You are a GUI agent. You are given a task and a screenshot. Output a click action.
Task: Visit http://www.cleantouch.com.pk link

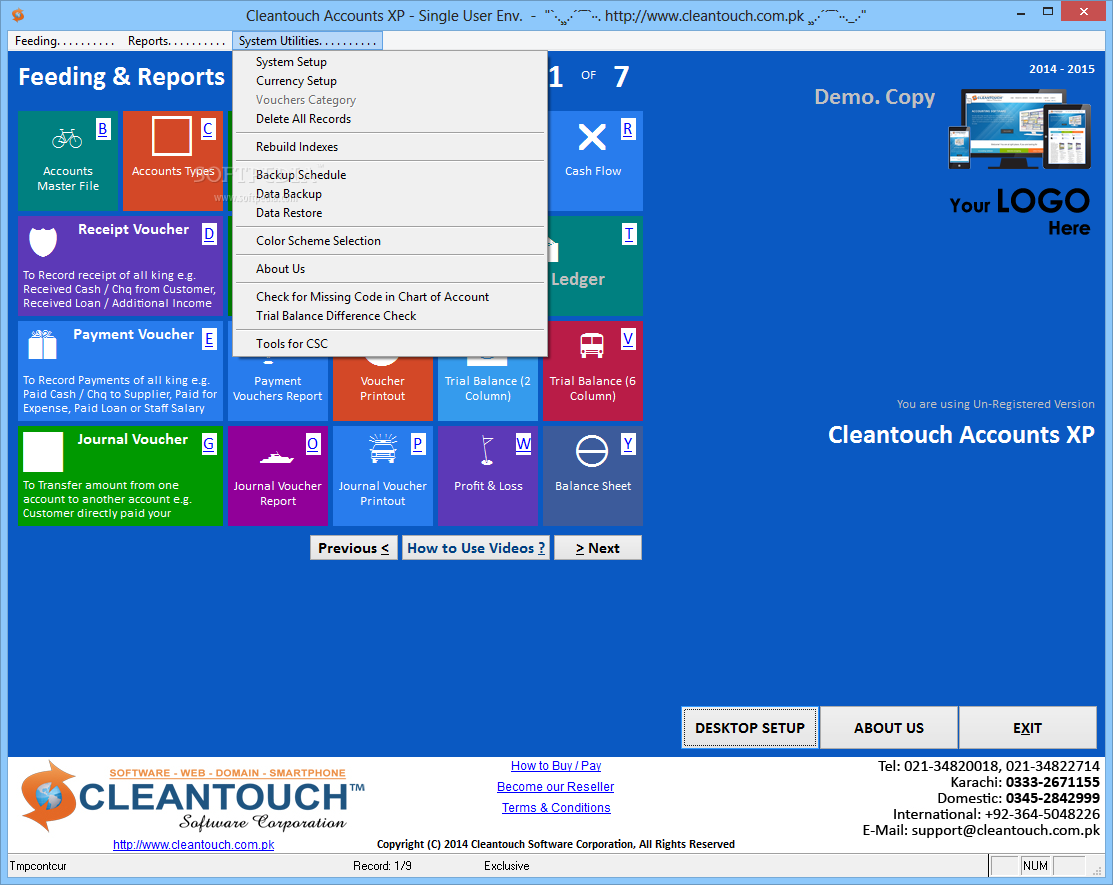(194, 845)
